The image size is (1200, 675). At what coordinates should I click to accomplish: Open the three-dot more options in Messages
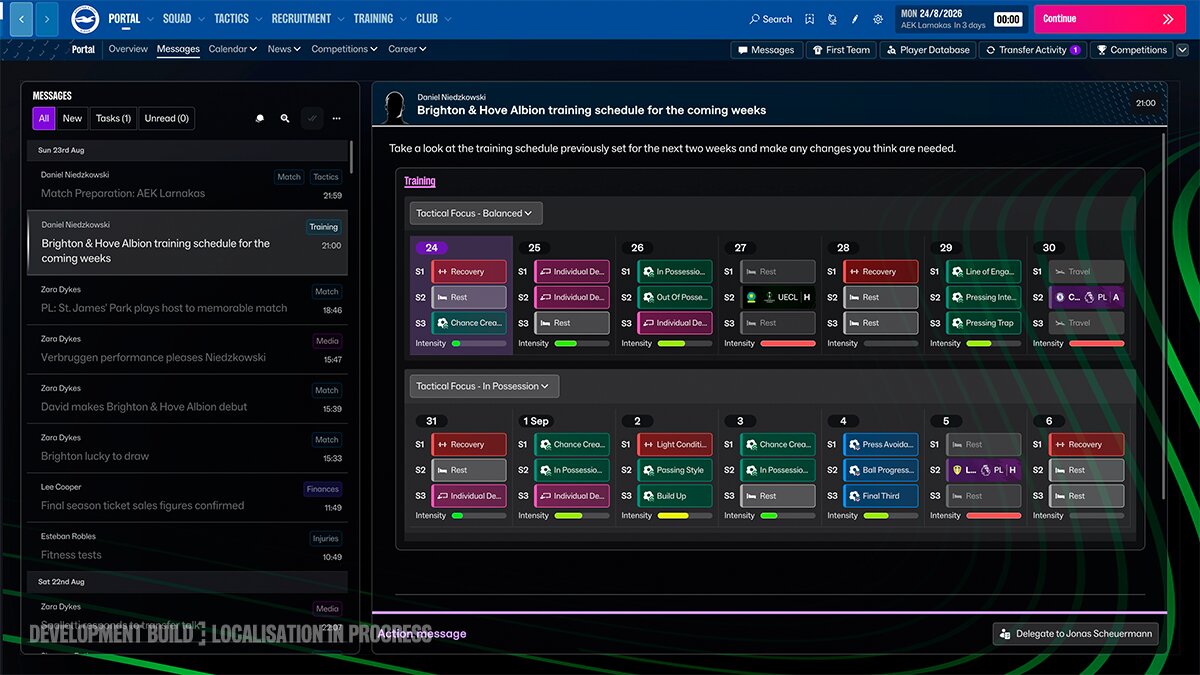337,118
